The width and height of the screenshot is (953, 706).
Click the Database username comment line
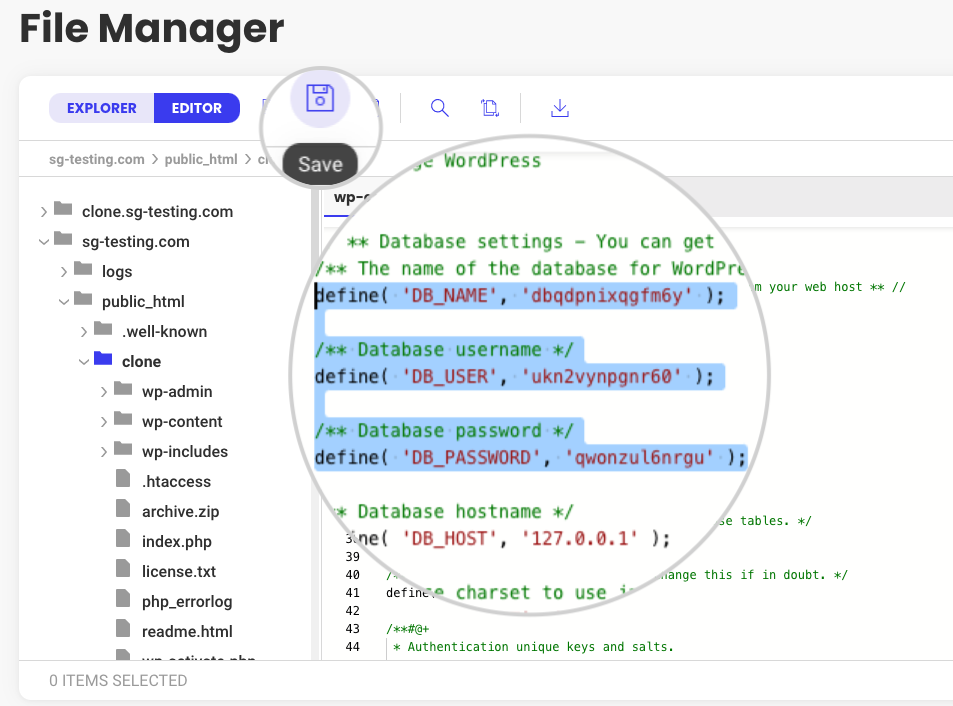coord(444,350)
